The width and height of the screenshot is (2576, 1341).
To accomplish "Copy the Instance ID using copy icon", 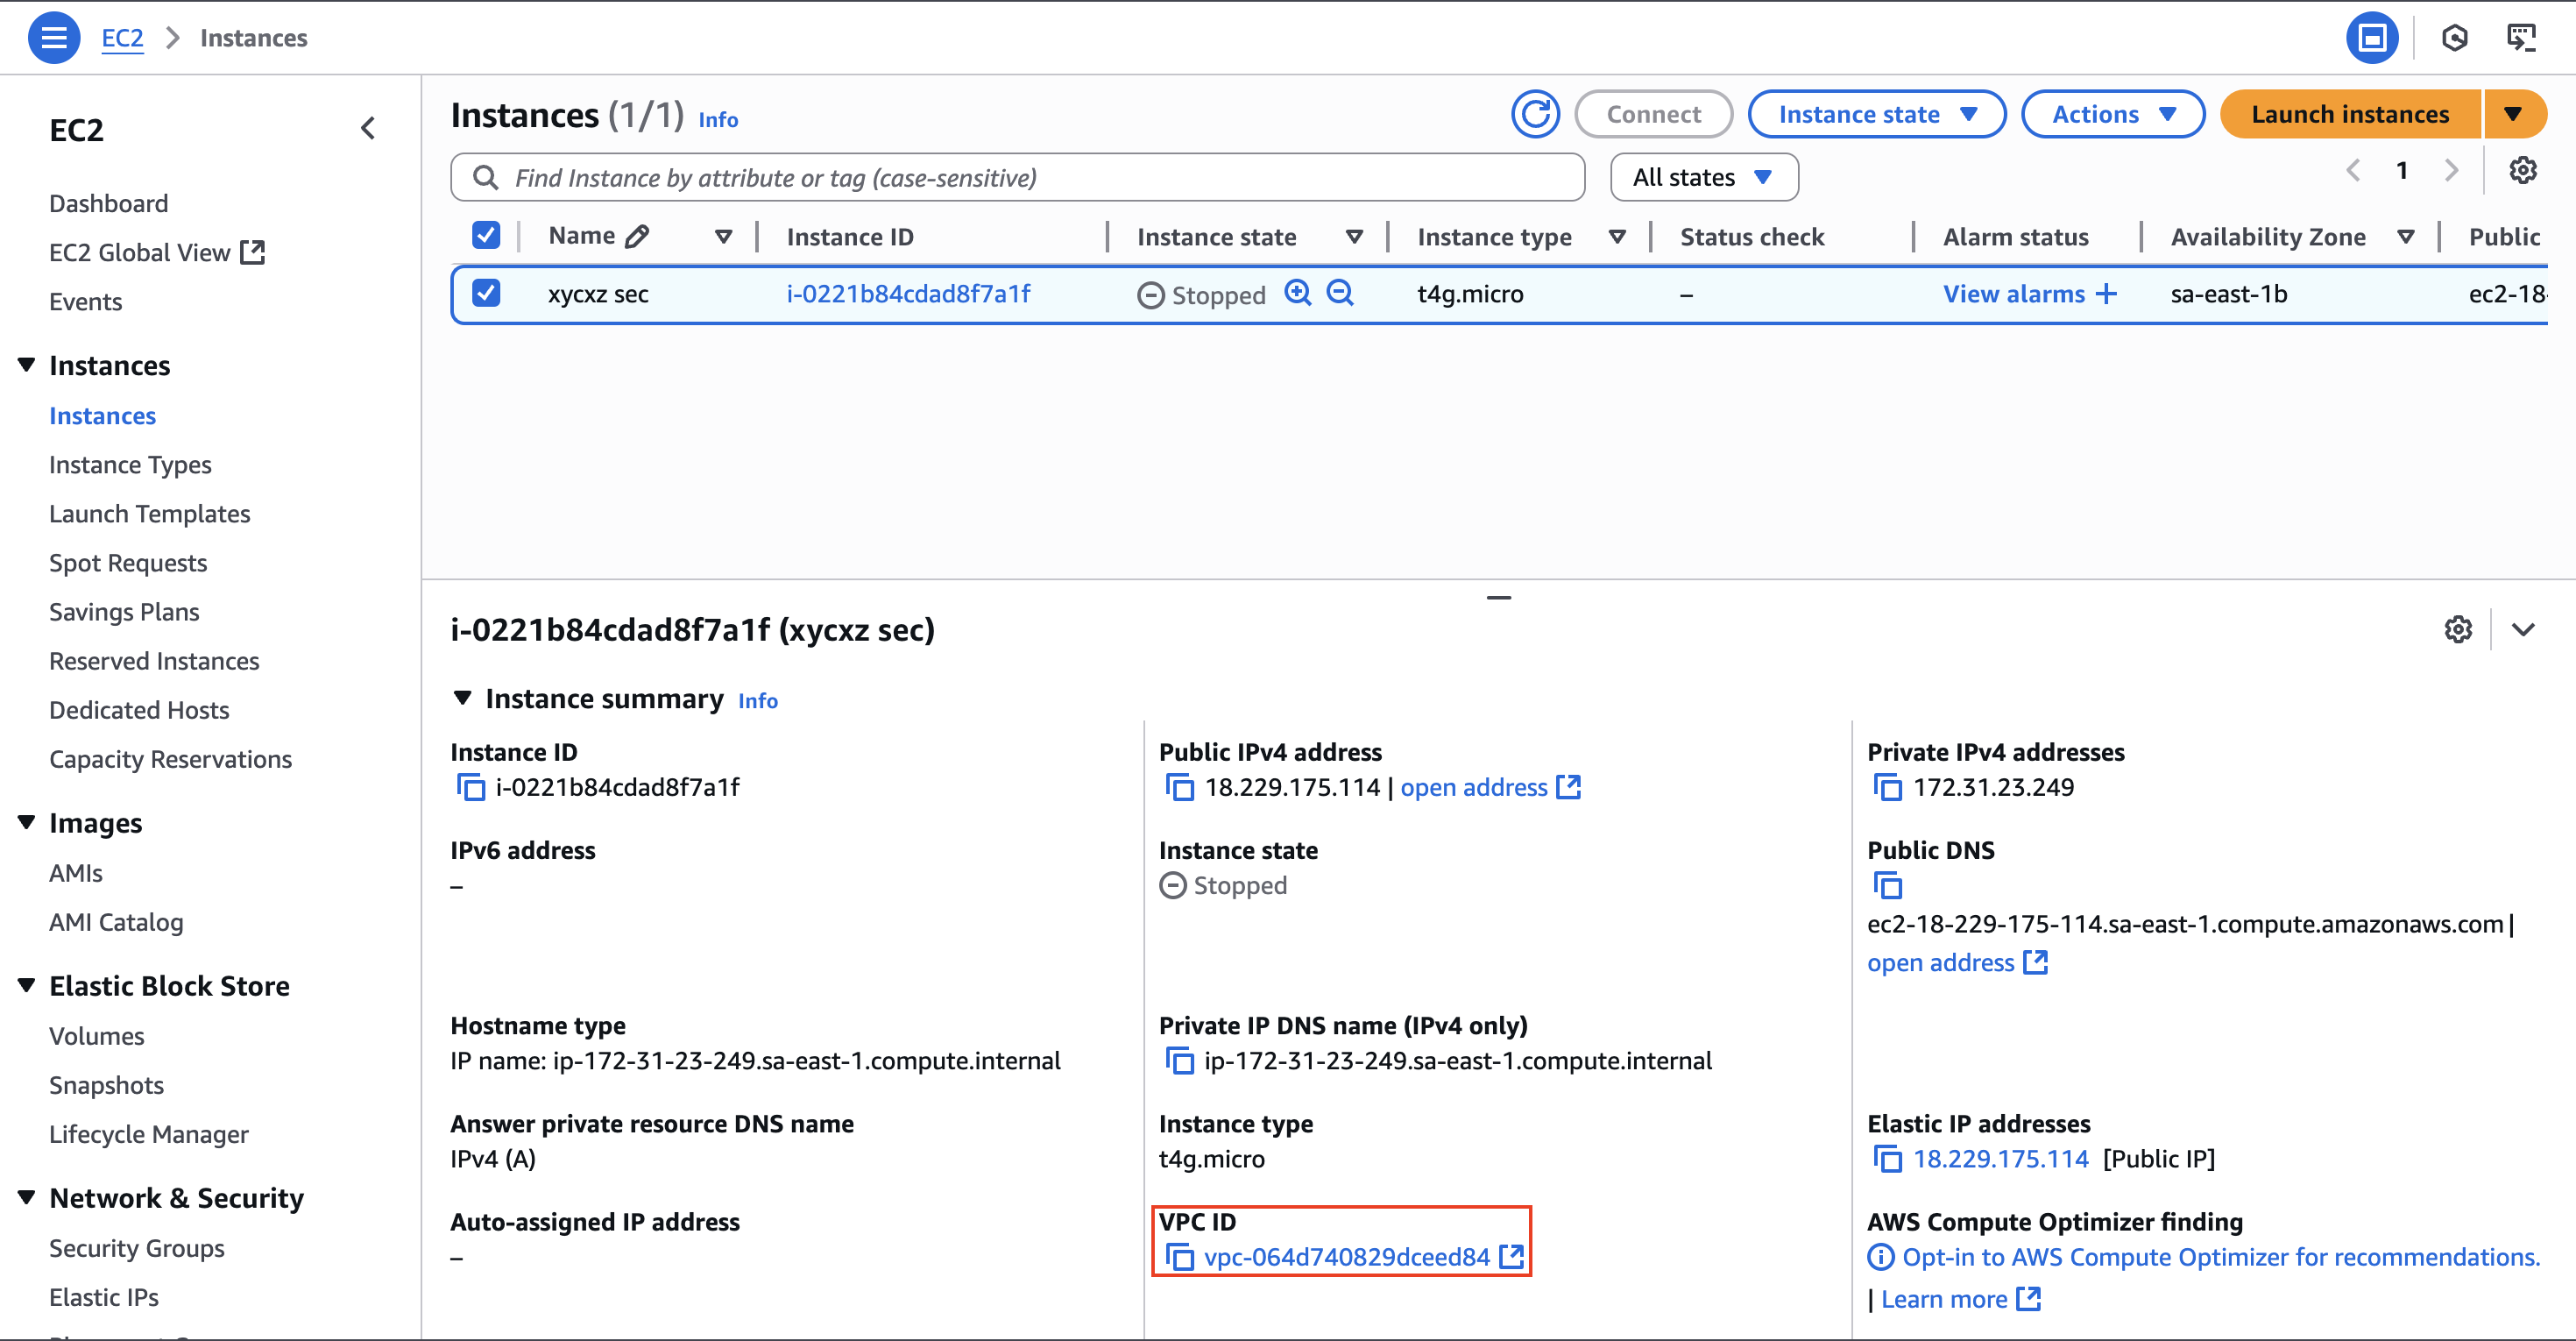I will [470, 788].
